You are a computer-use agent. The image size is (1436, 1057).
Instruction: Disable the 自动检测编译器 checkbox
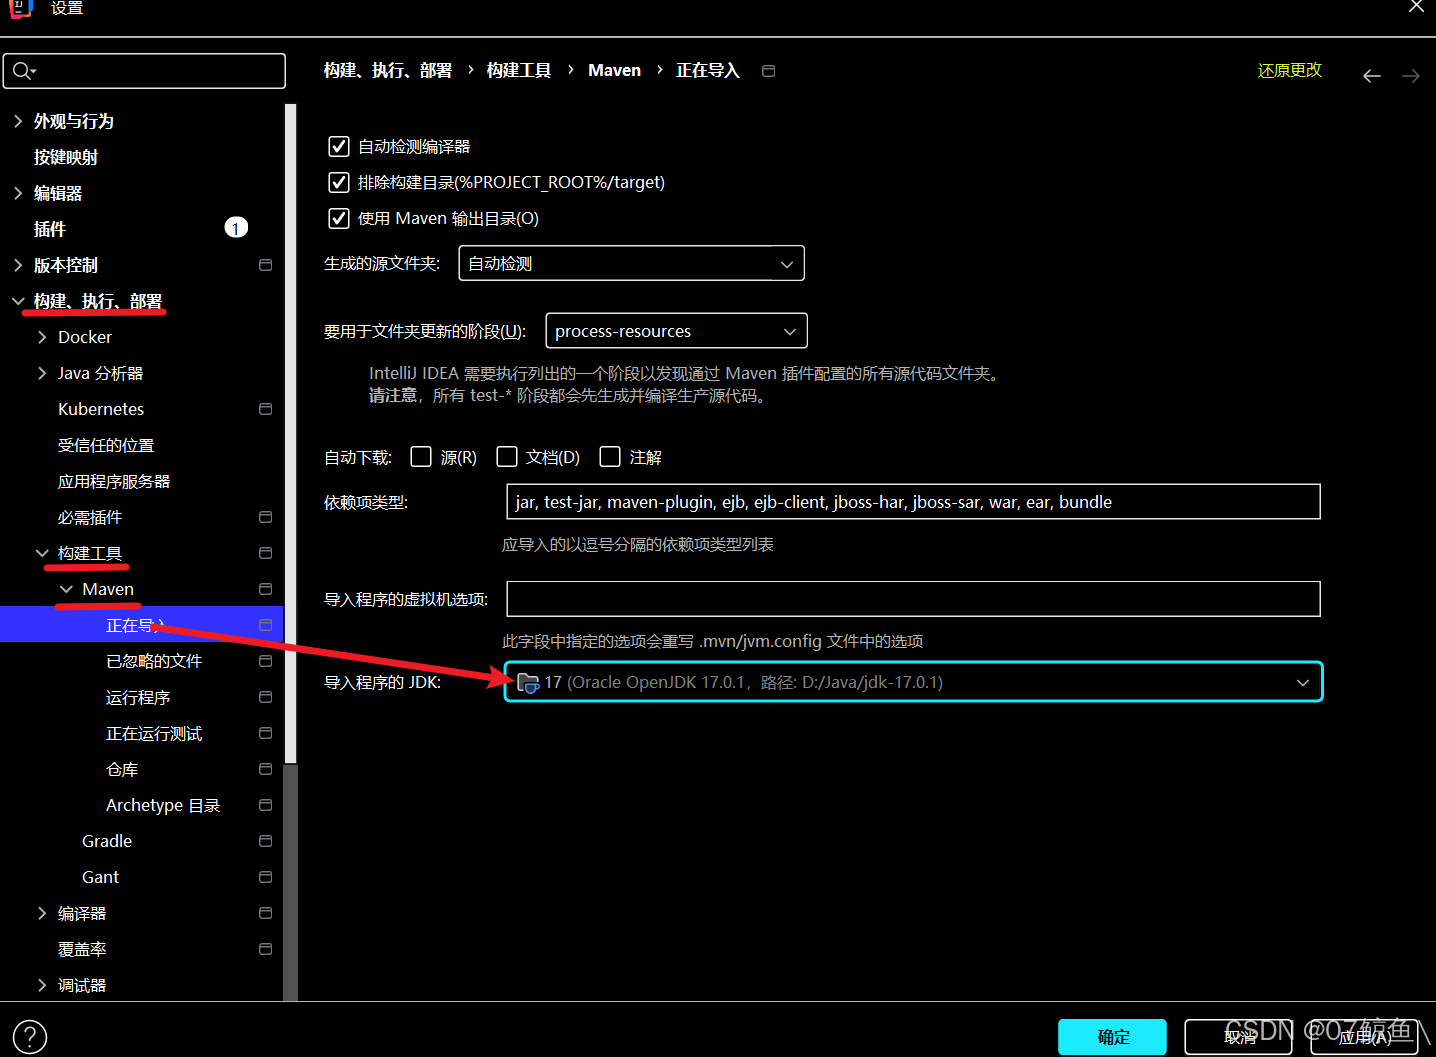click(338, 145)
